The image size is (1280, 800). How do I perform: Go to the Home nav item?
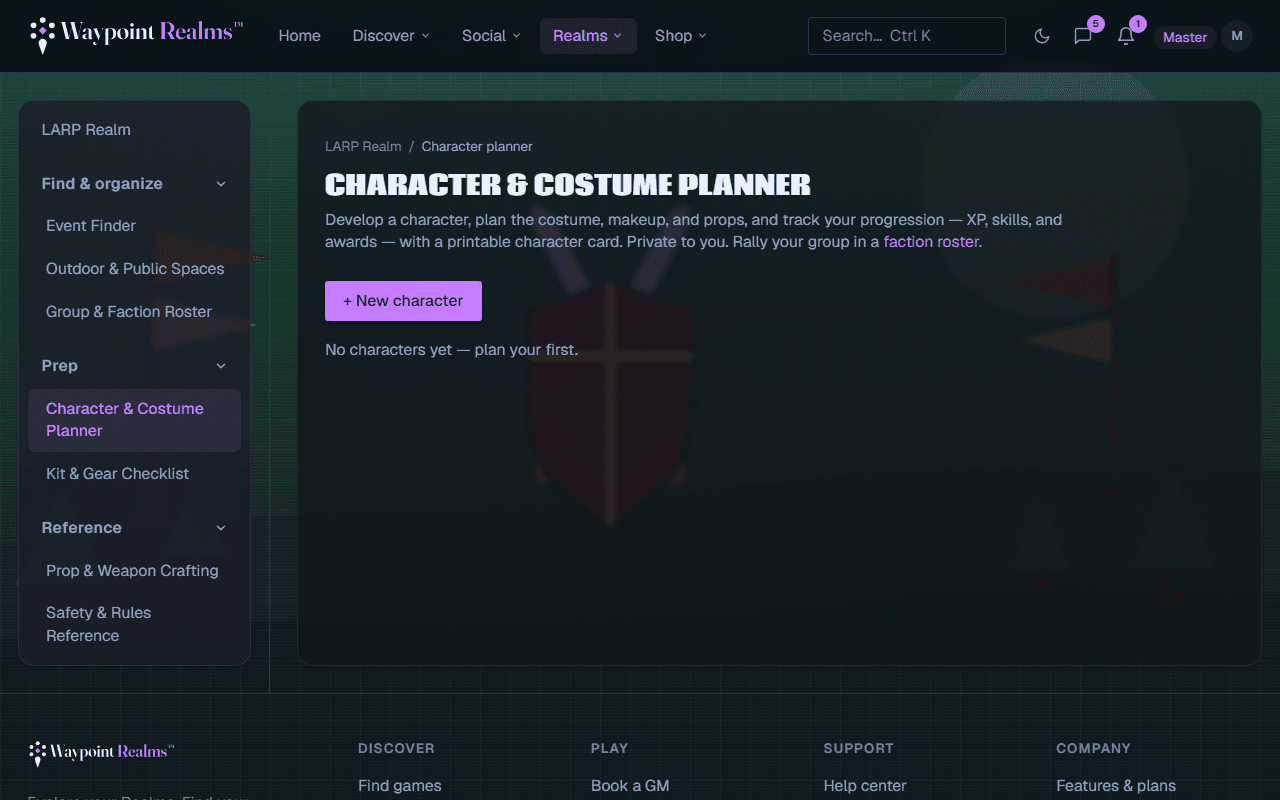point(299,35)
